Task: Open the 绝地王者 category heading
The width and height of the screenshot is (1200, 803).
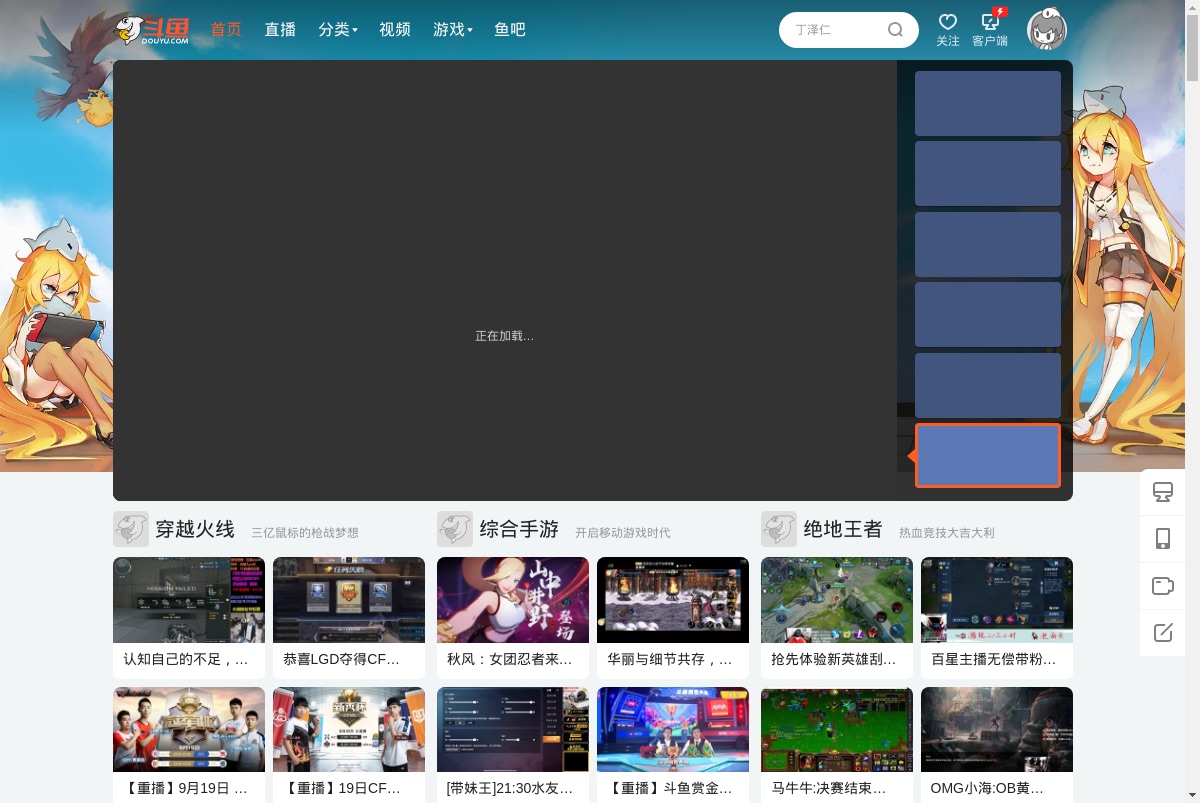Action: tap(843, 529)
